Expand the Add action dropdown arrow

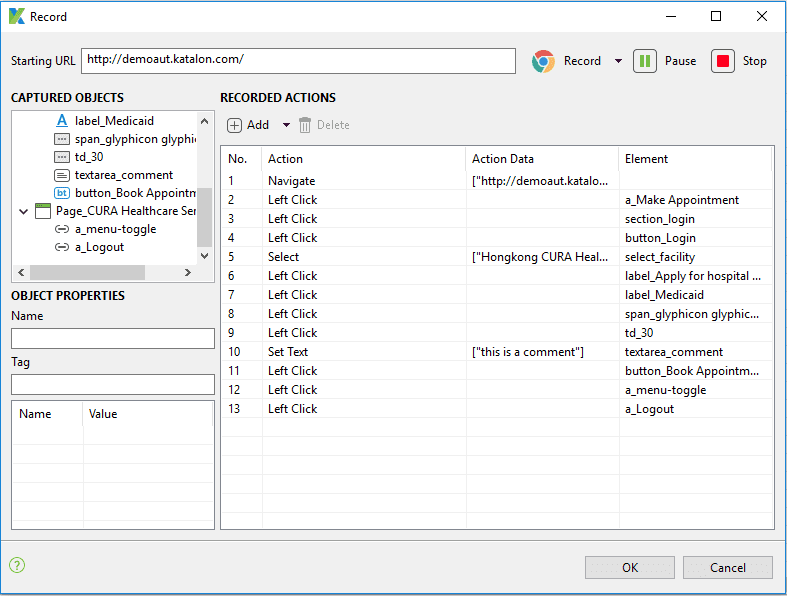click(x=286, y=125)
